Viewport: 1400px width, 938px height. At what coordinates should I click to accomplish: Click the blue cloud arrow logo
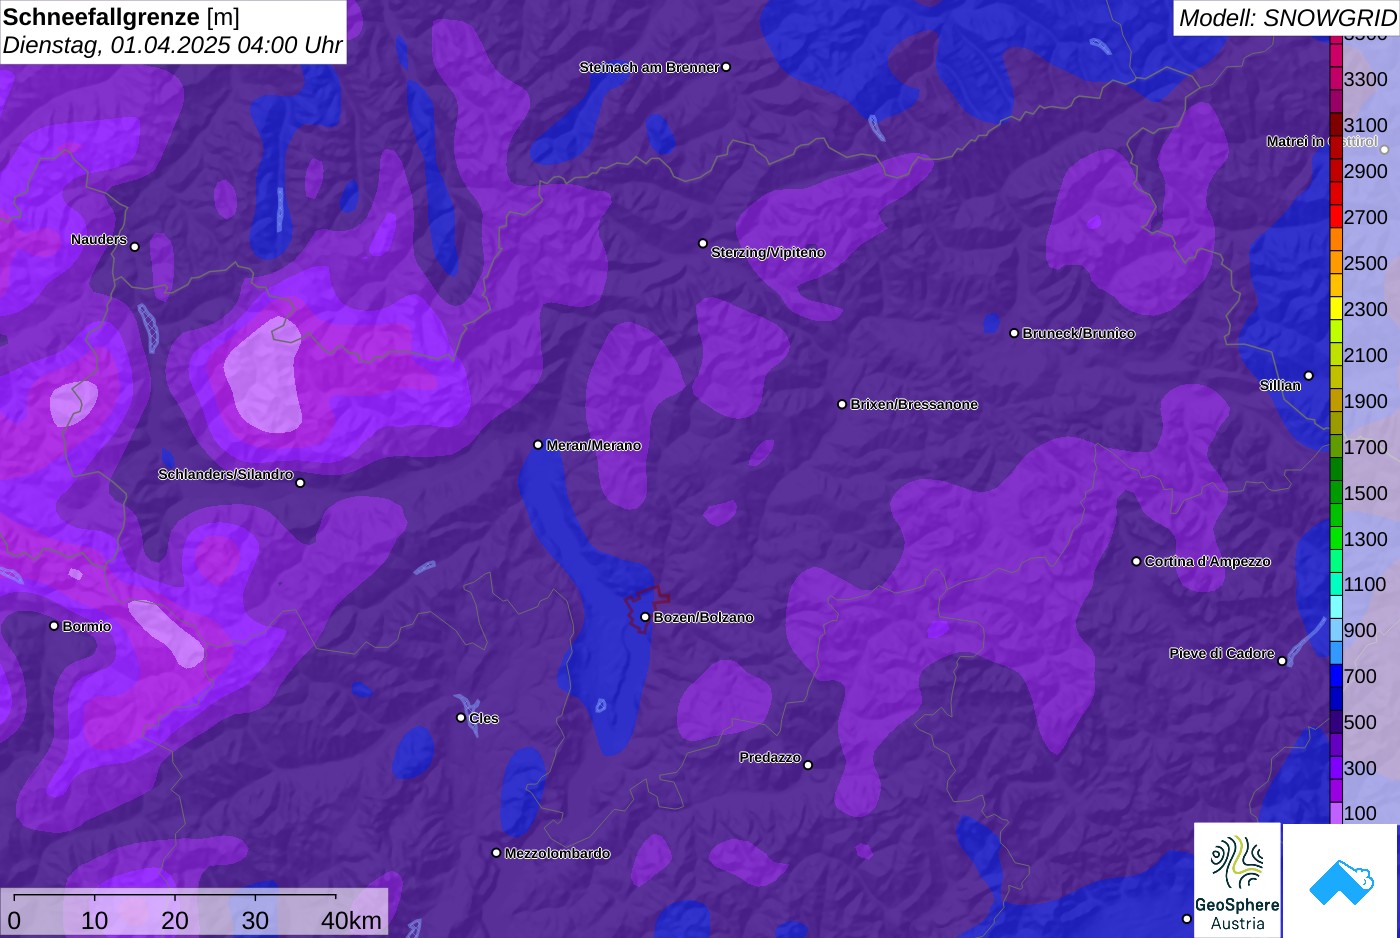1341,880
